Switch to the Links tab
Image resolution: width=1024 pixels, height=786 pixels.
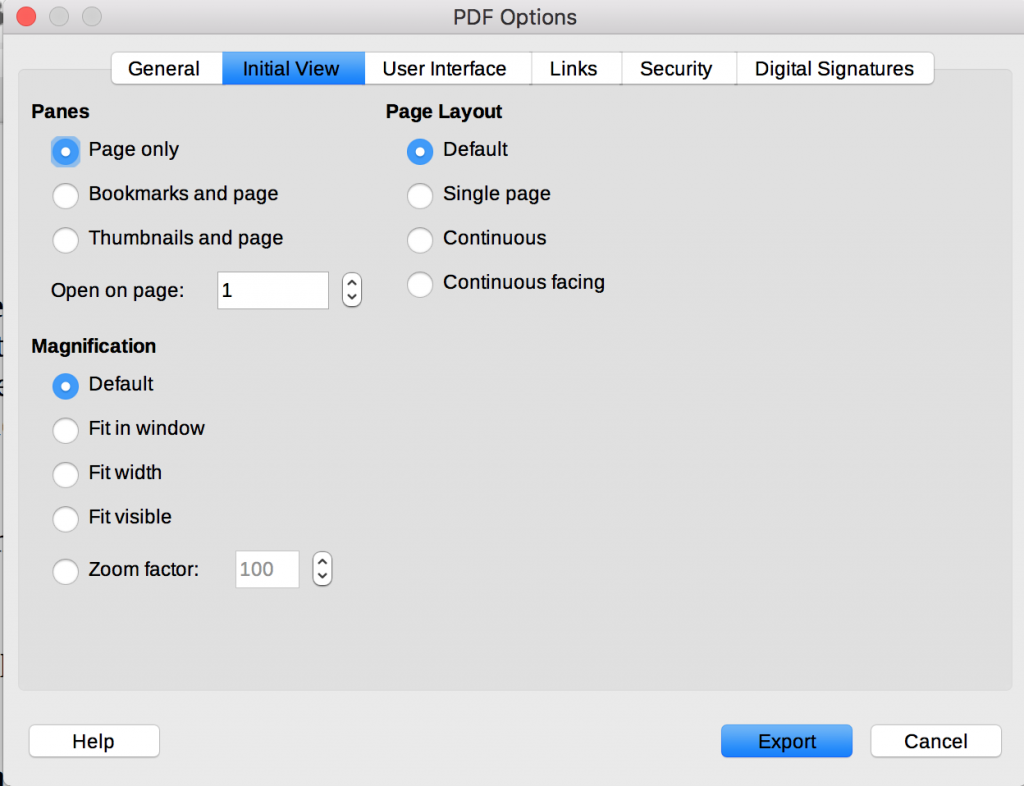pos(574,68)
